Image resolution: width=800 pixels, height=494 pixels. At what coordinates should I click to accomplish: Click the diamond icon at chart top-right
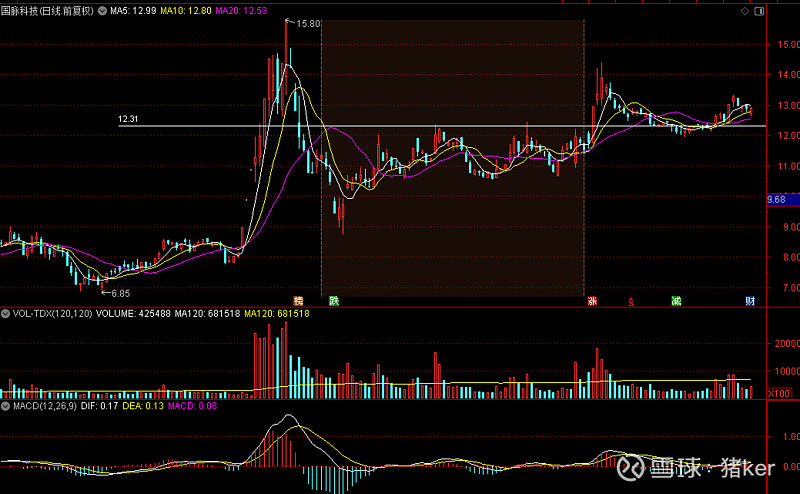745,11
